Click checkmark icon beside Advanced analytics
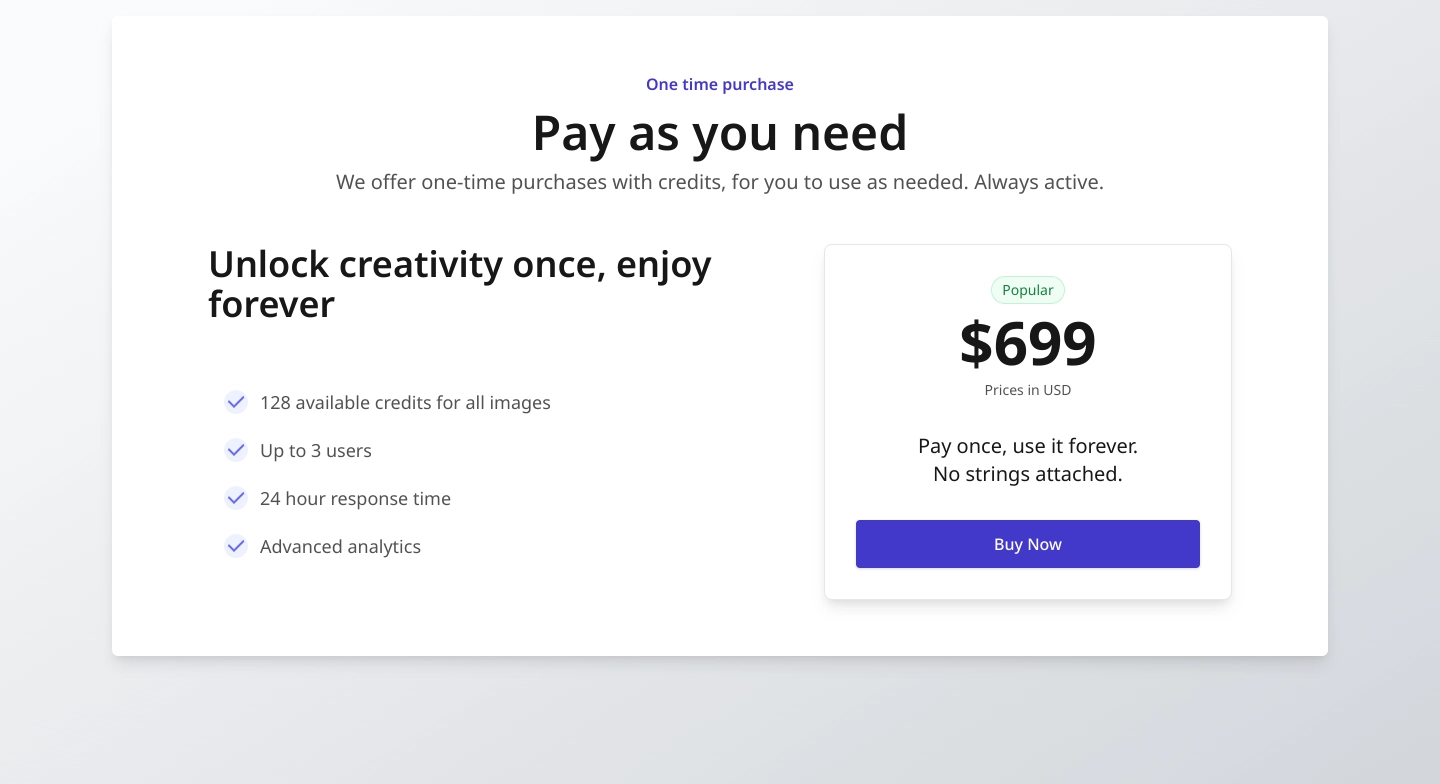The height and width of the screenshot is (784, 1440). (236, 546)
